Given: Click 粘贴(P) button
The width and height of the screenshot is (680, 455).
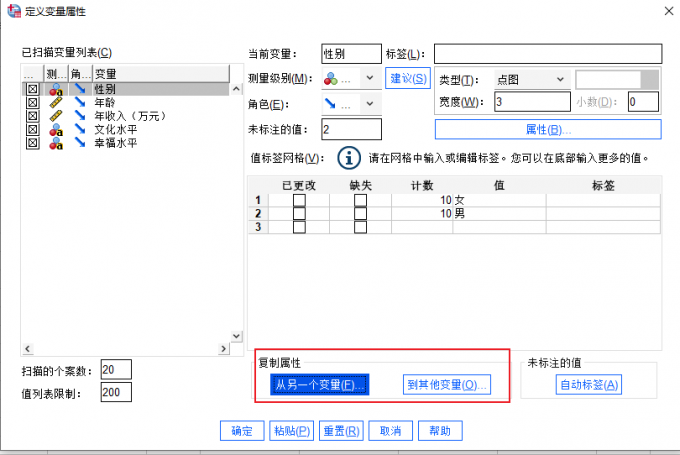Looking at the screenshot, I should coord(291,431).
